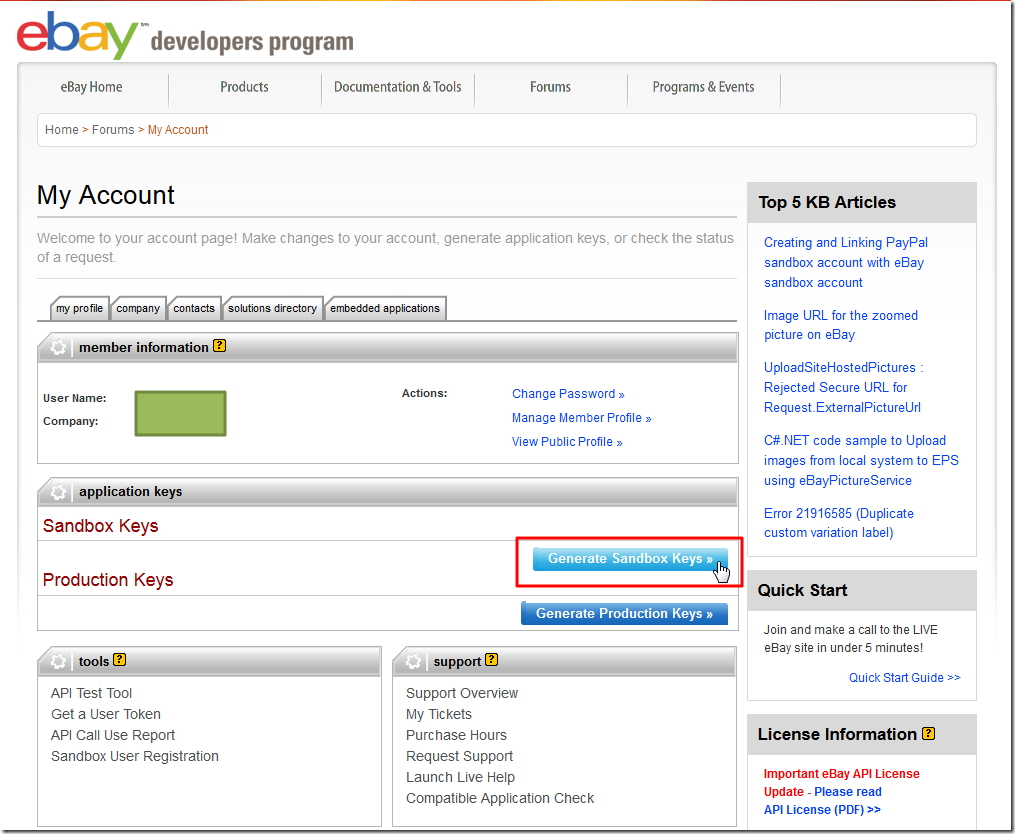Open Support Overview link
The width and height of the screenshot is (1015, 834).
(462, 693)
